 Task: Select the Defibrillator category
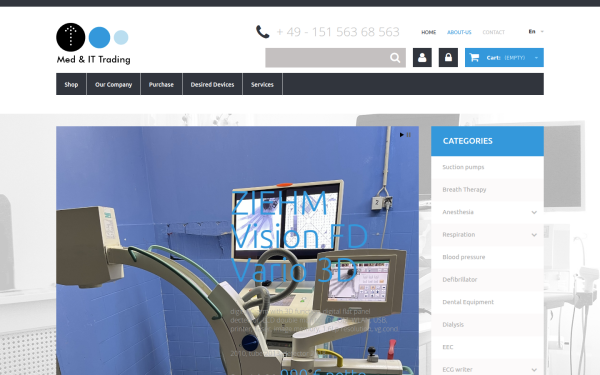(x=487, y=280)
